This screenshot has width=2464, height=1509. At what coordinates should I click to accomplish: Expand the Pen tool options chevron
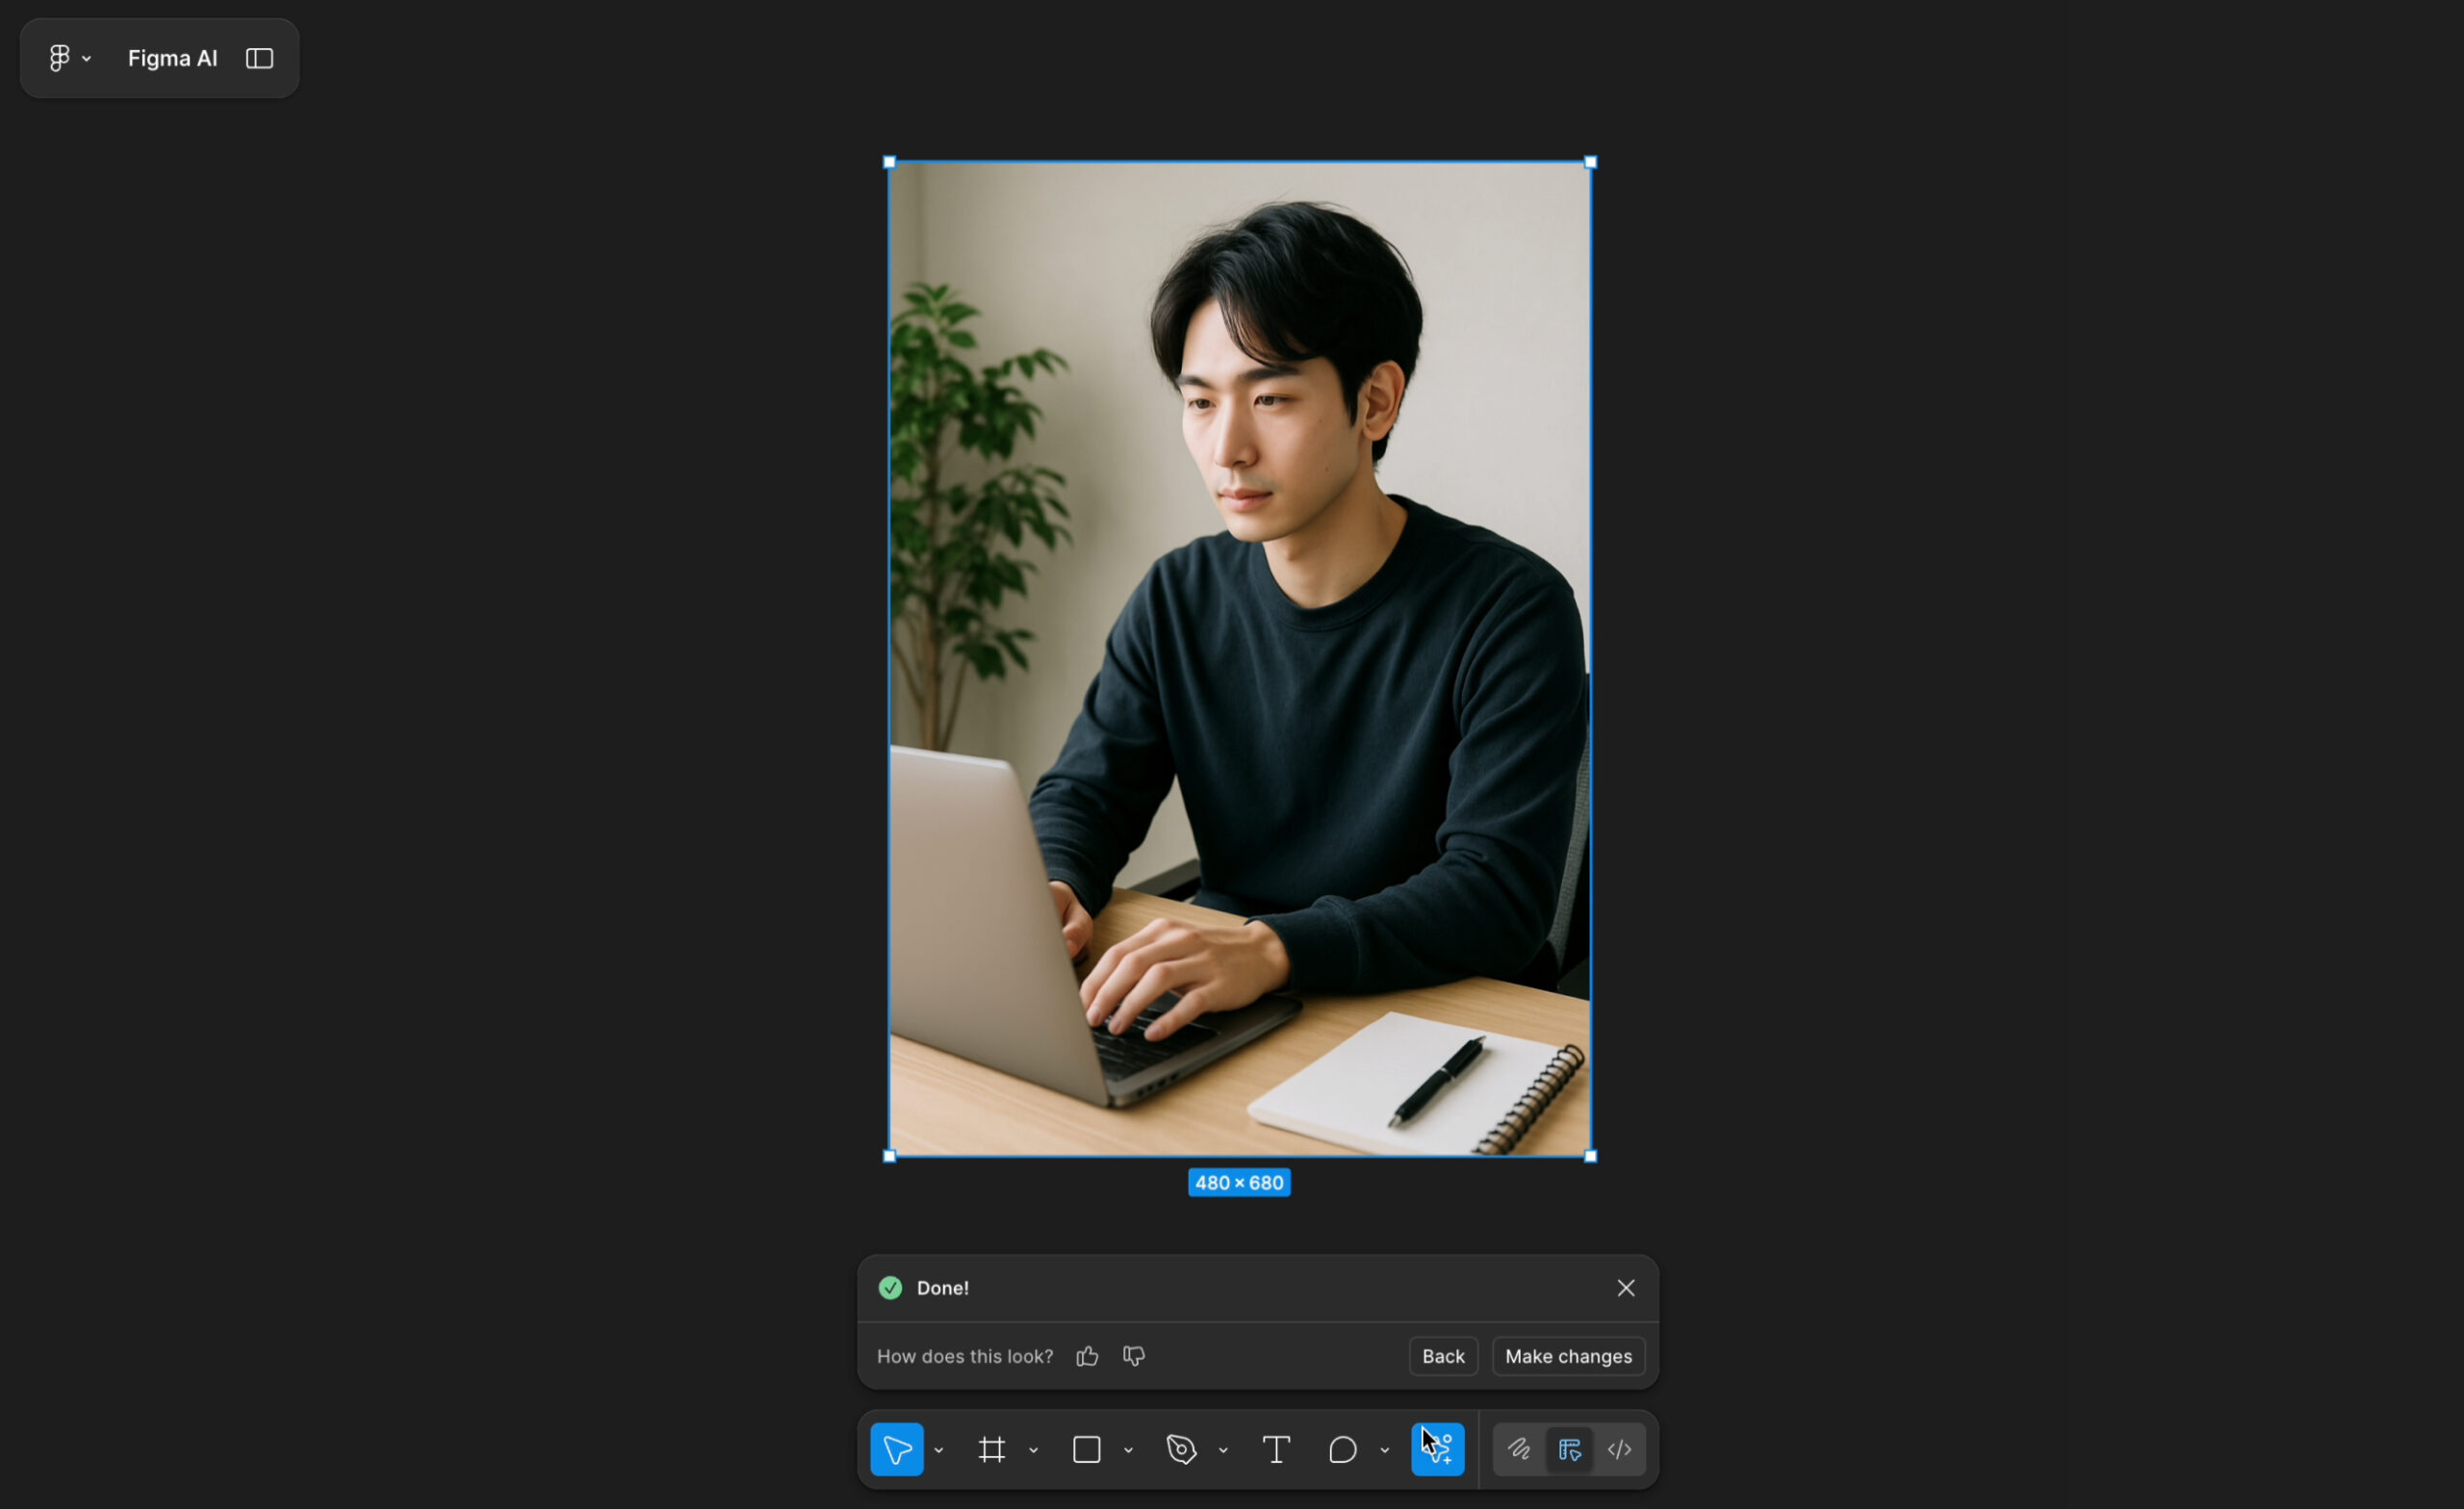click(x=1224, y=1450)
